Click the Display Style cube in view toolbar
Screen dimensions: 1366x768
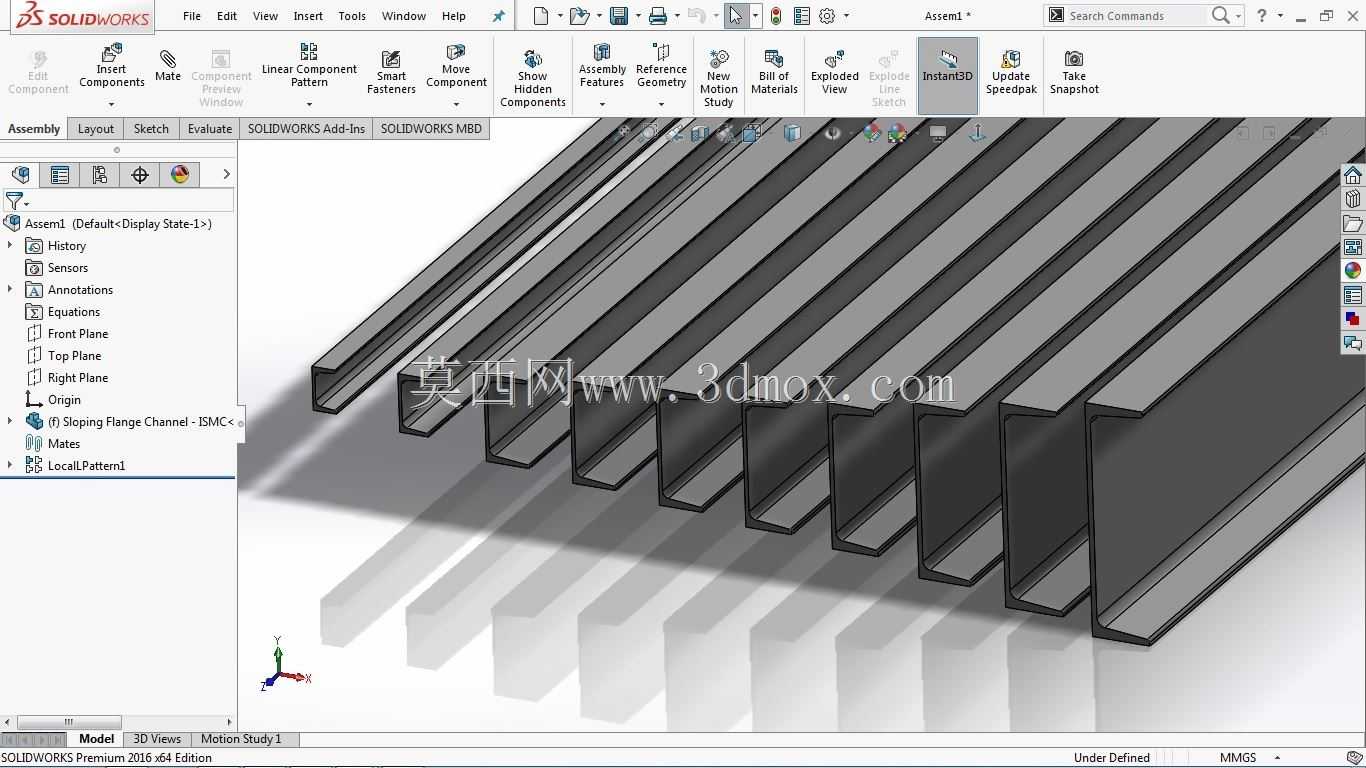792,133
